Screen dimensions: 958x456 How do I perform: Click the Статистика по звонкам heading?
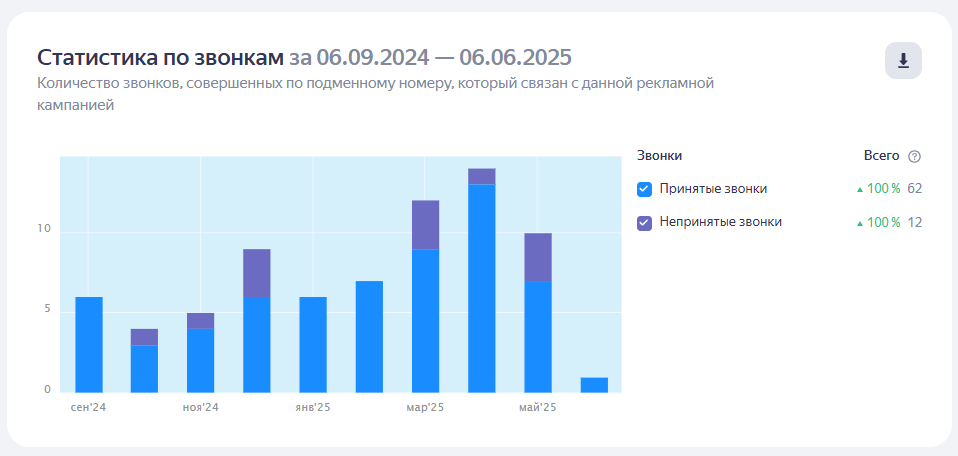pos(160,57)
